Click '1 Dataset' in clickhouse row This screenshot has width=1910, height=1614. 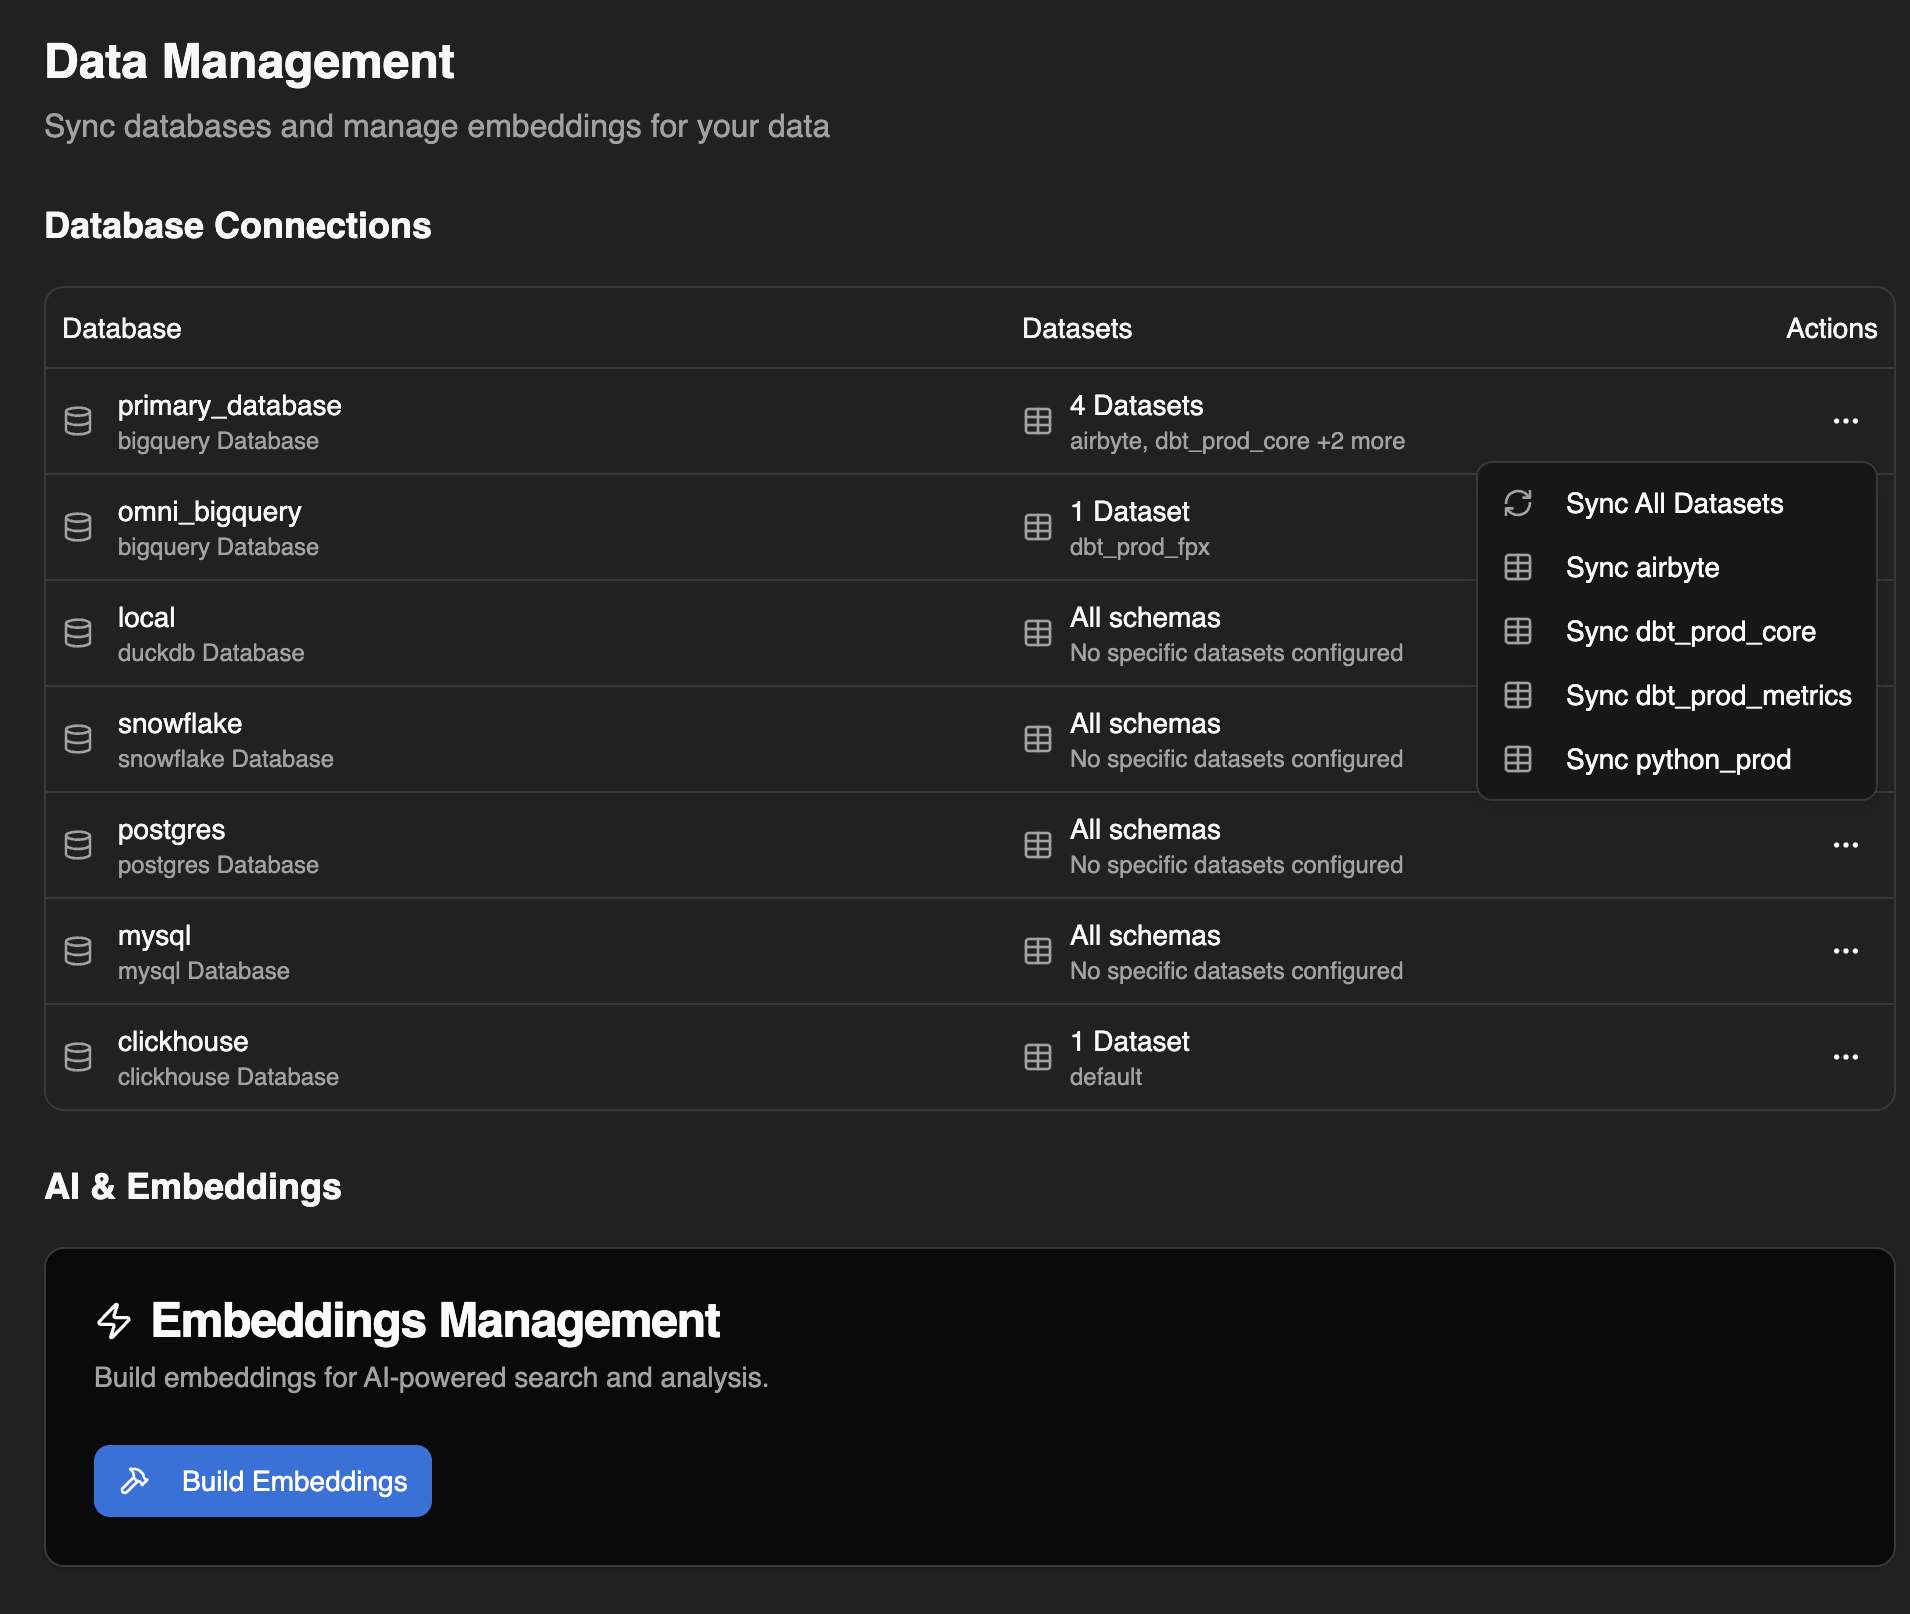pos(1130,1041)
